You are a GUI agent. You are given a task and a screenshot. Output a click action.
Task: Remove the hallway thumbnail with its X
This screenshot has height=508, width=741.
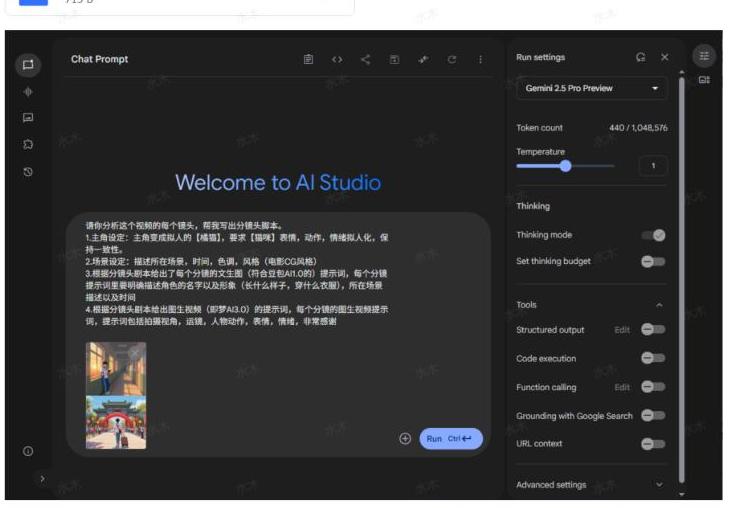click(135, 353)
